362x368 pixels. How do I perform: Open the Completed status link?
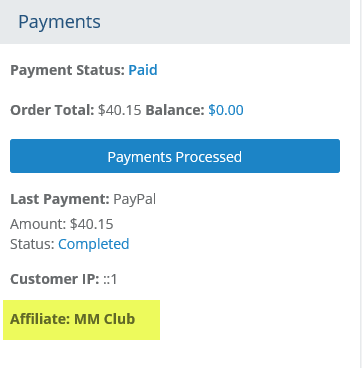pos(94,244)
